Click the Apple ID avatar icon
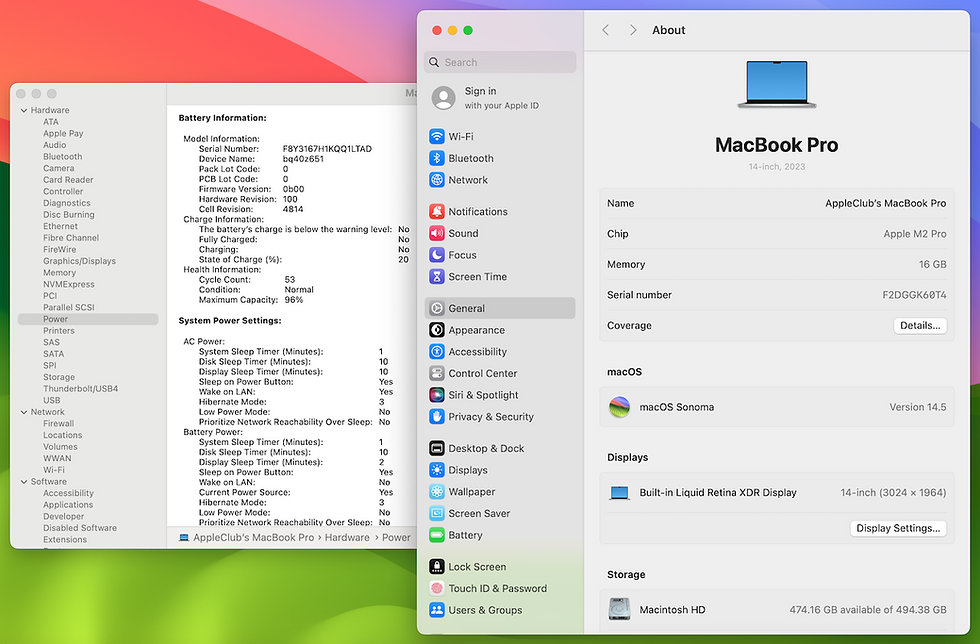The width and height of the screenshot is (980, 644). pos(444,98)
